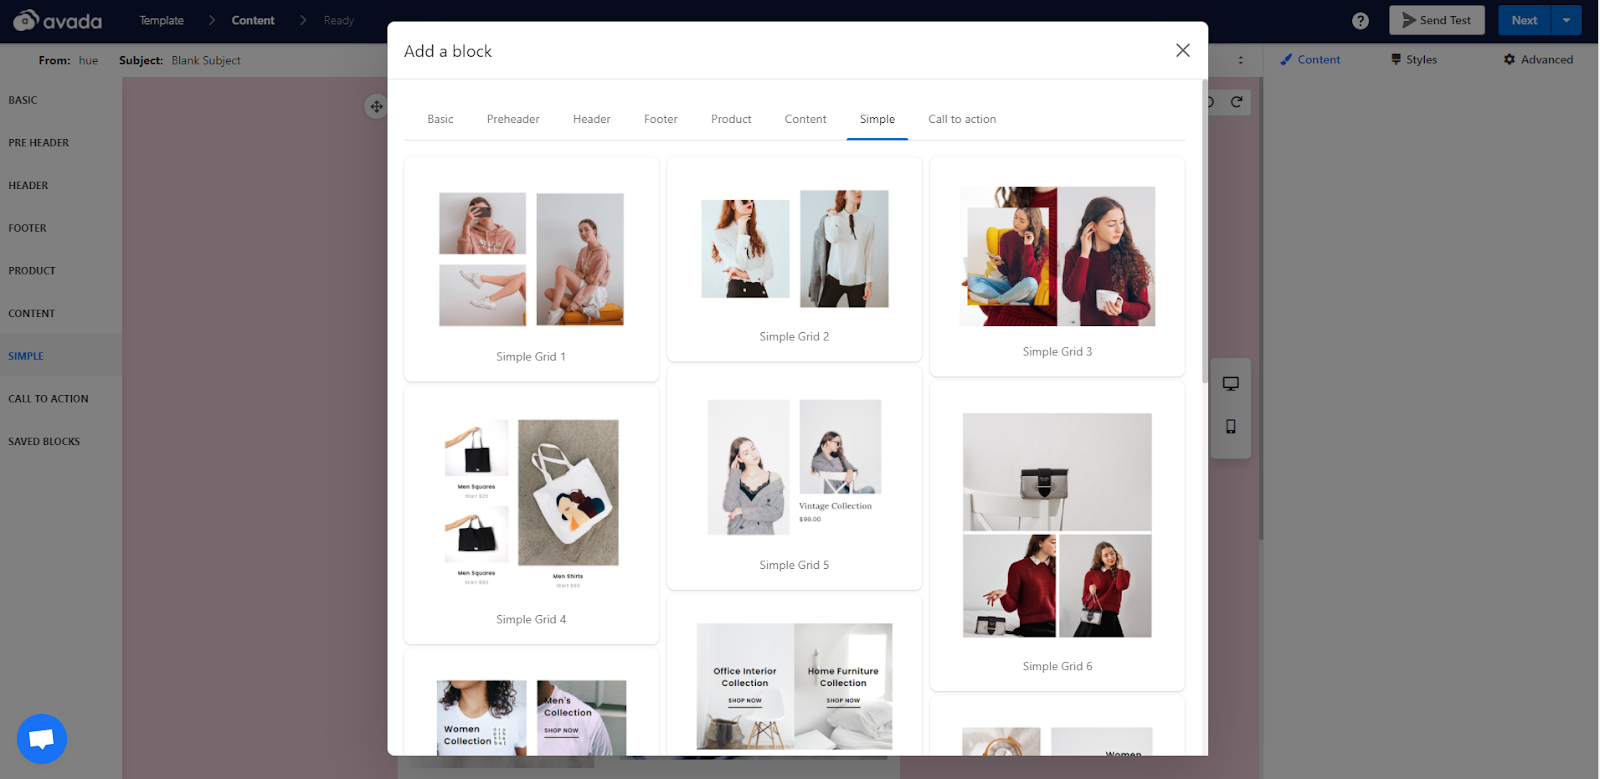Click the dialog's vertical scrollbar

(x=1204, y=230)
